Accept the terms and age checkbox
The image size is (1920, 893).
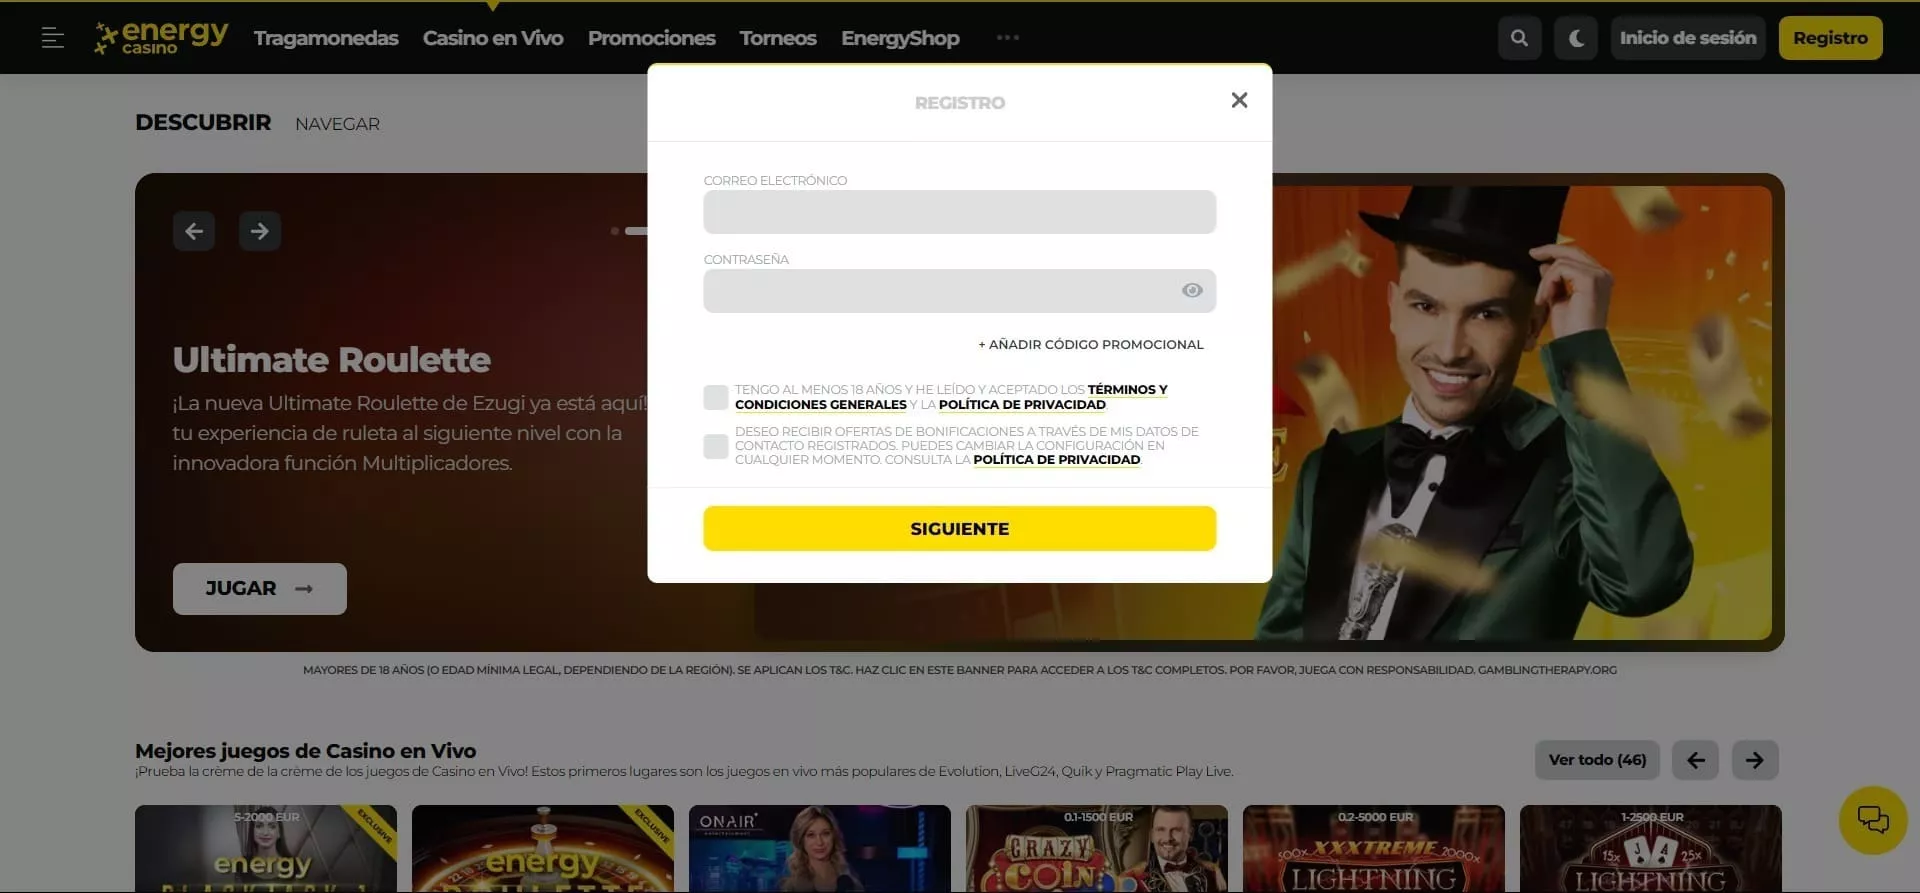point(716,397)
